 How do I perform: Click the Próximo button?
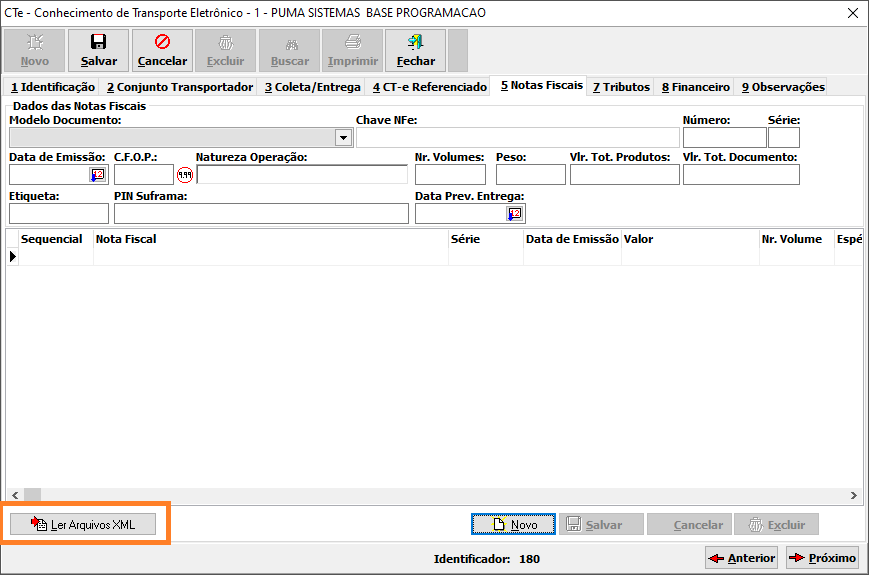822,558
